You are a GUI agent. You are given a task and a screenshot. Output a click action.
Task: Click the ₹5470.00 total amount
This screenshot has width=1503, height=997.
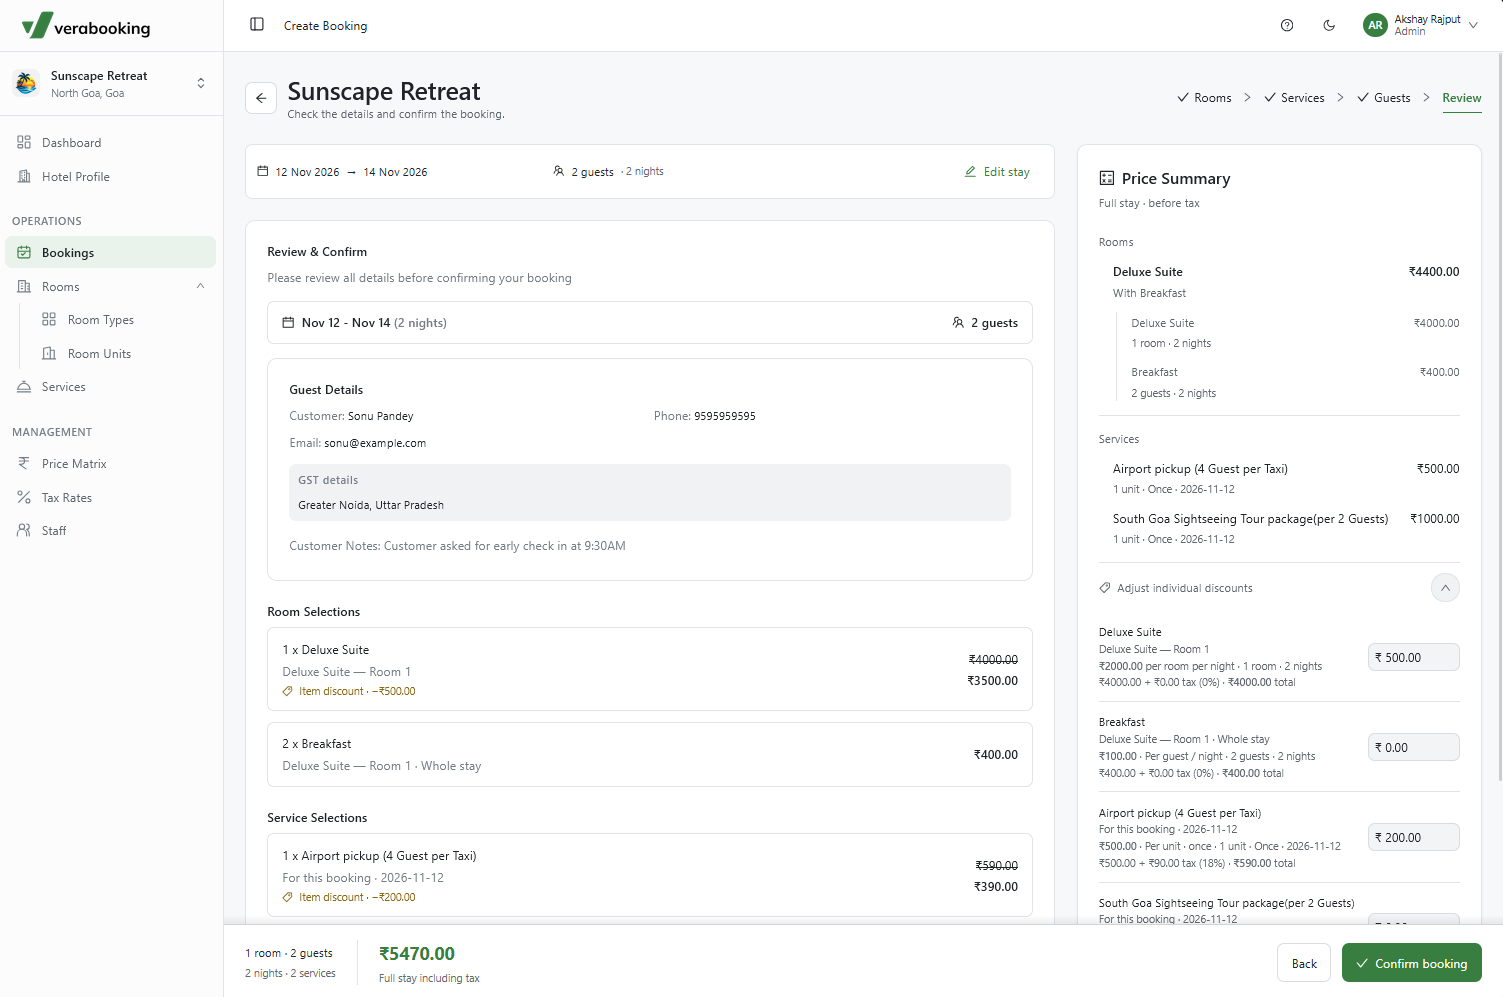417,954
